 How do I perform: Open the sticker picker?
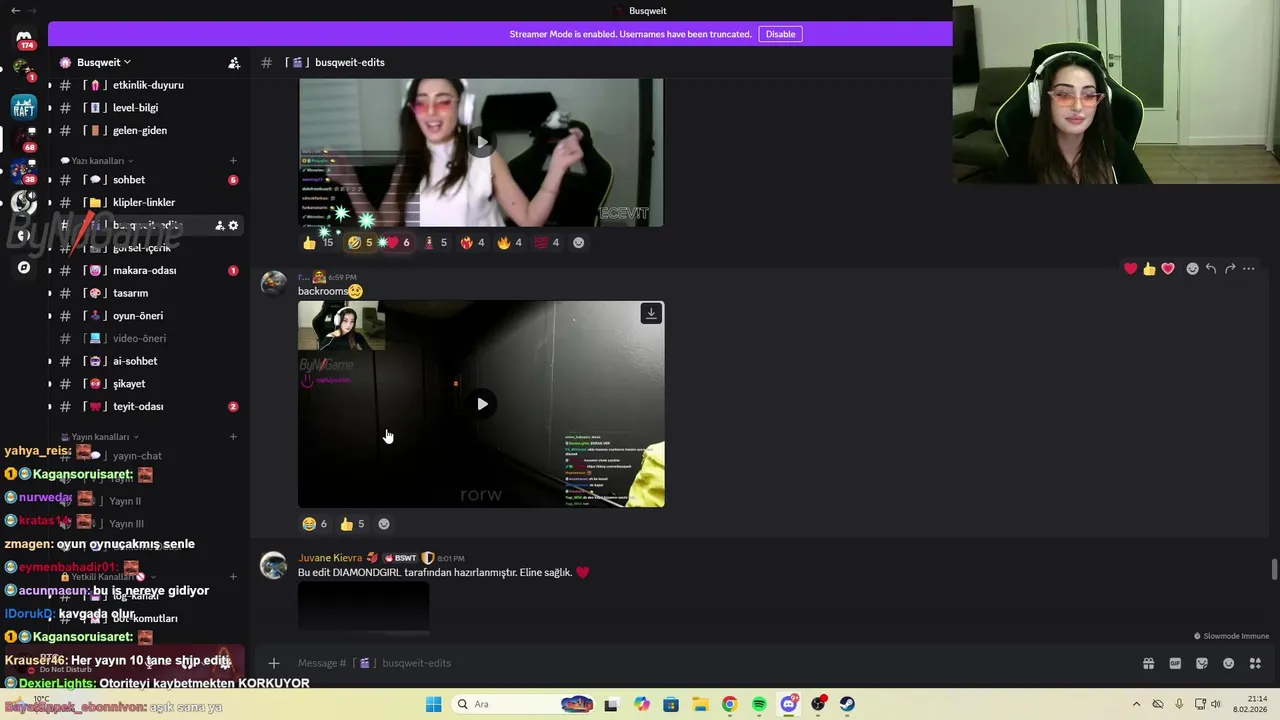click(x=1202, y=663)
